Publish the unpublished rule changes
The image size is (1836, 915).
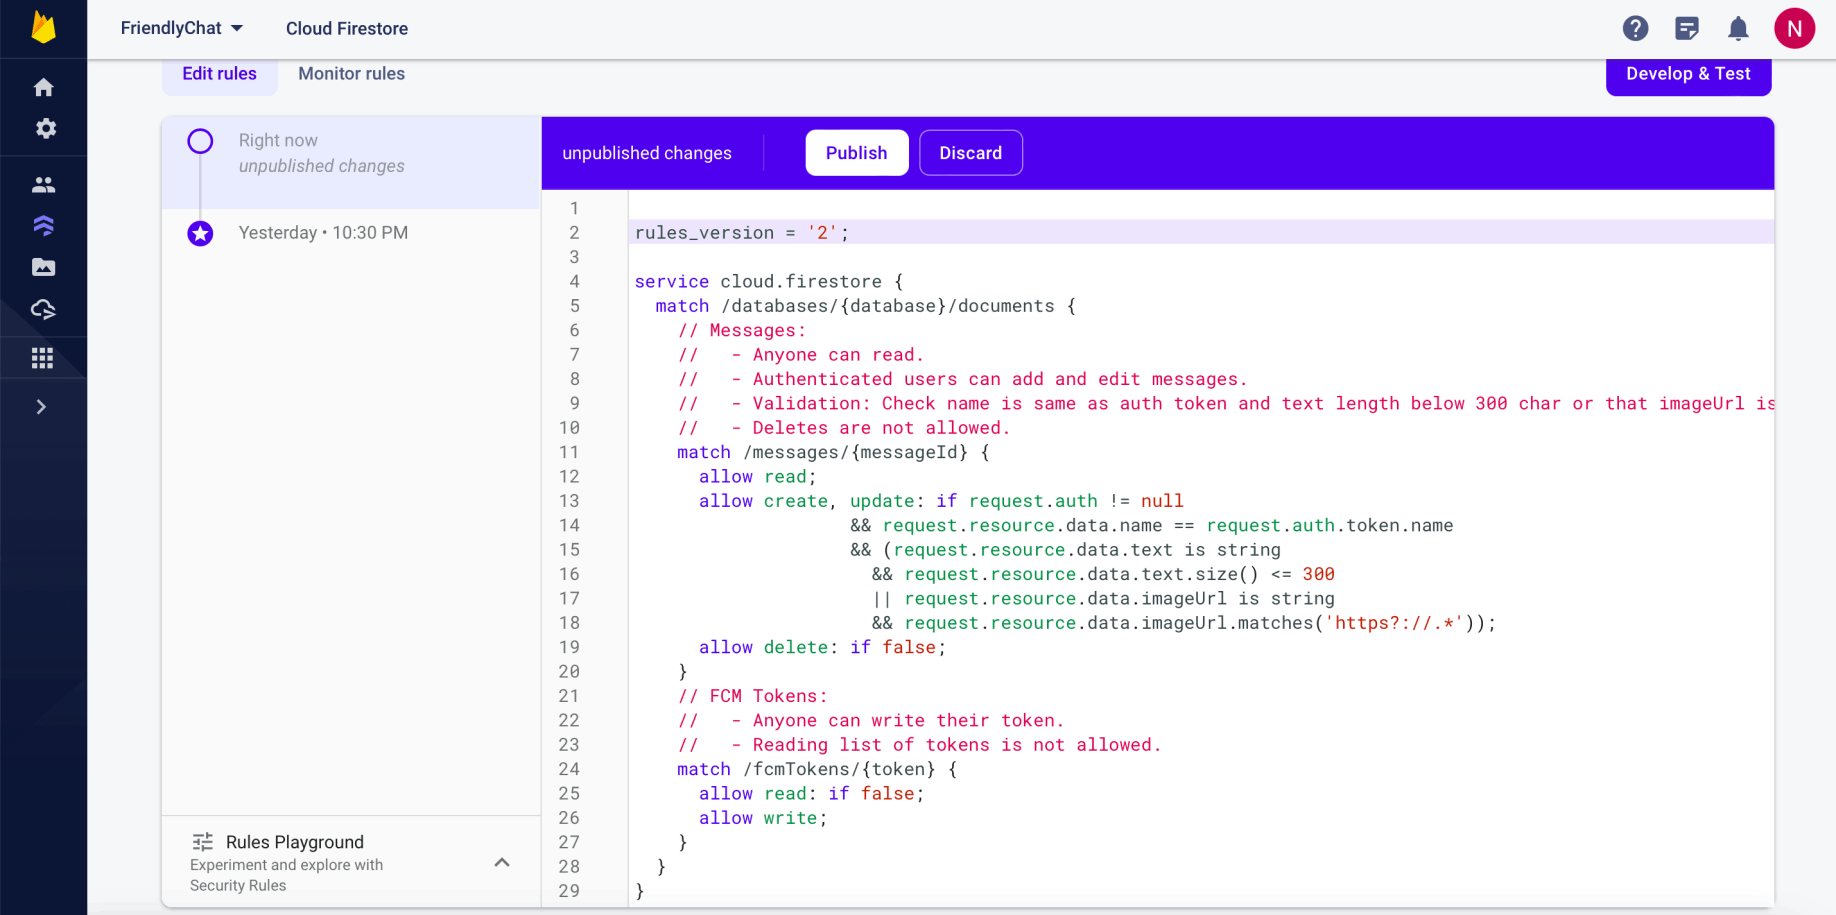pyautogui.click(x=856, y=153)
